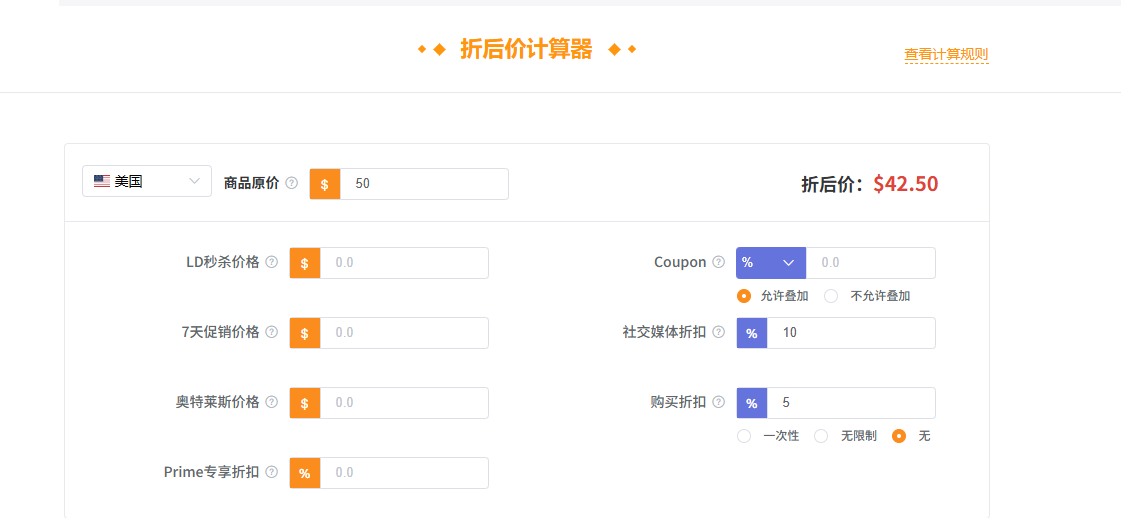This screenshot has width=1121, height=518.
Task: Focus the Prime专享折扣 percent input
Action: pyautogui.click(x=404, y=473)
